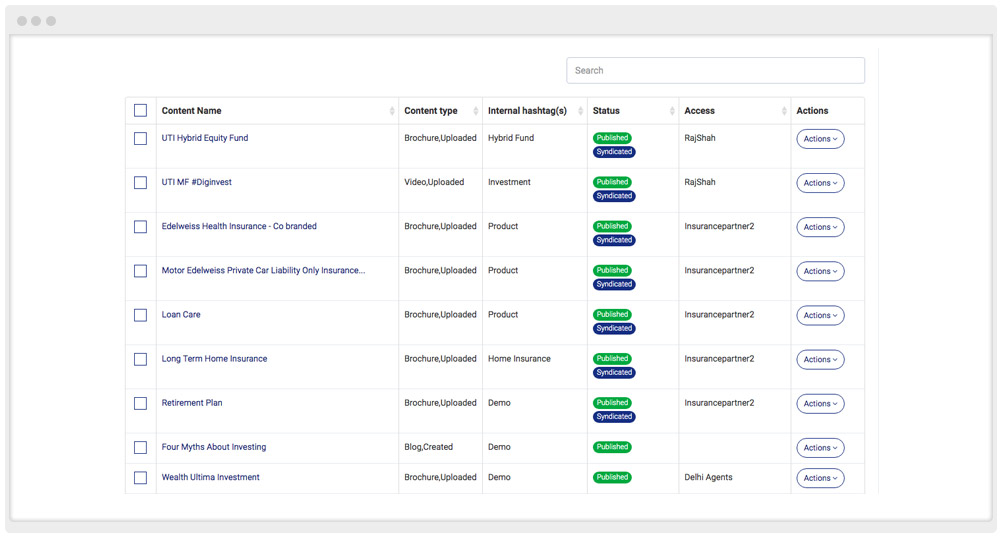1000x536 pixels.
Task: Click Published badge for Four Myths About Investing
Action: click(x=612, y=447)
